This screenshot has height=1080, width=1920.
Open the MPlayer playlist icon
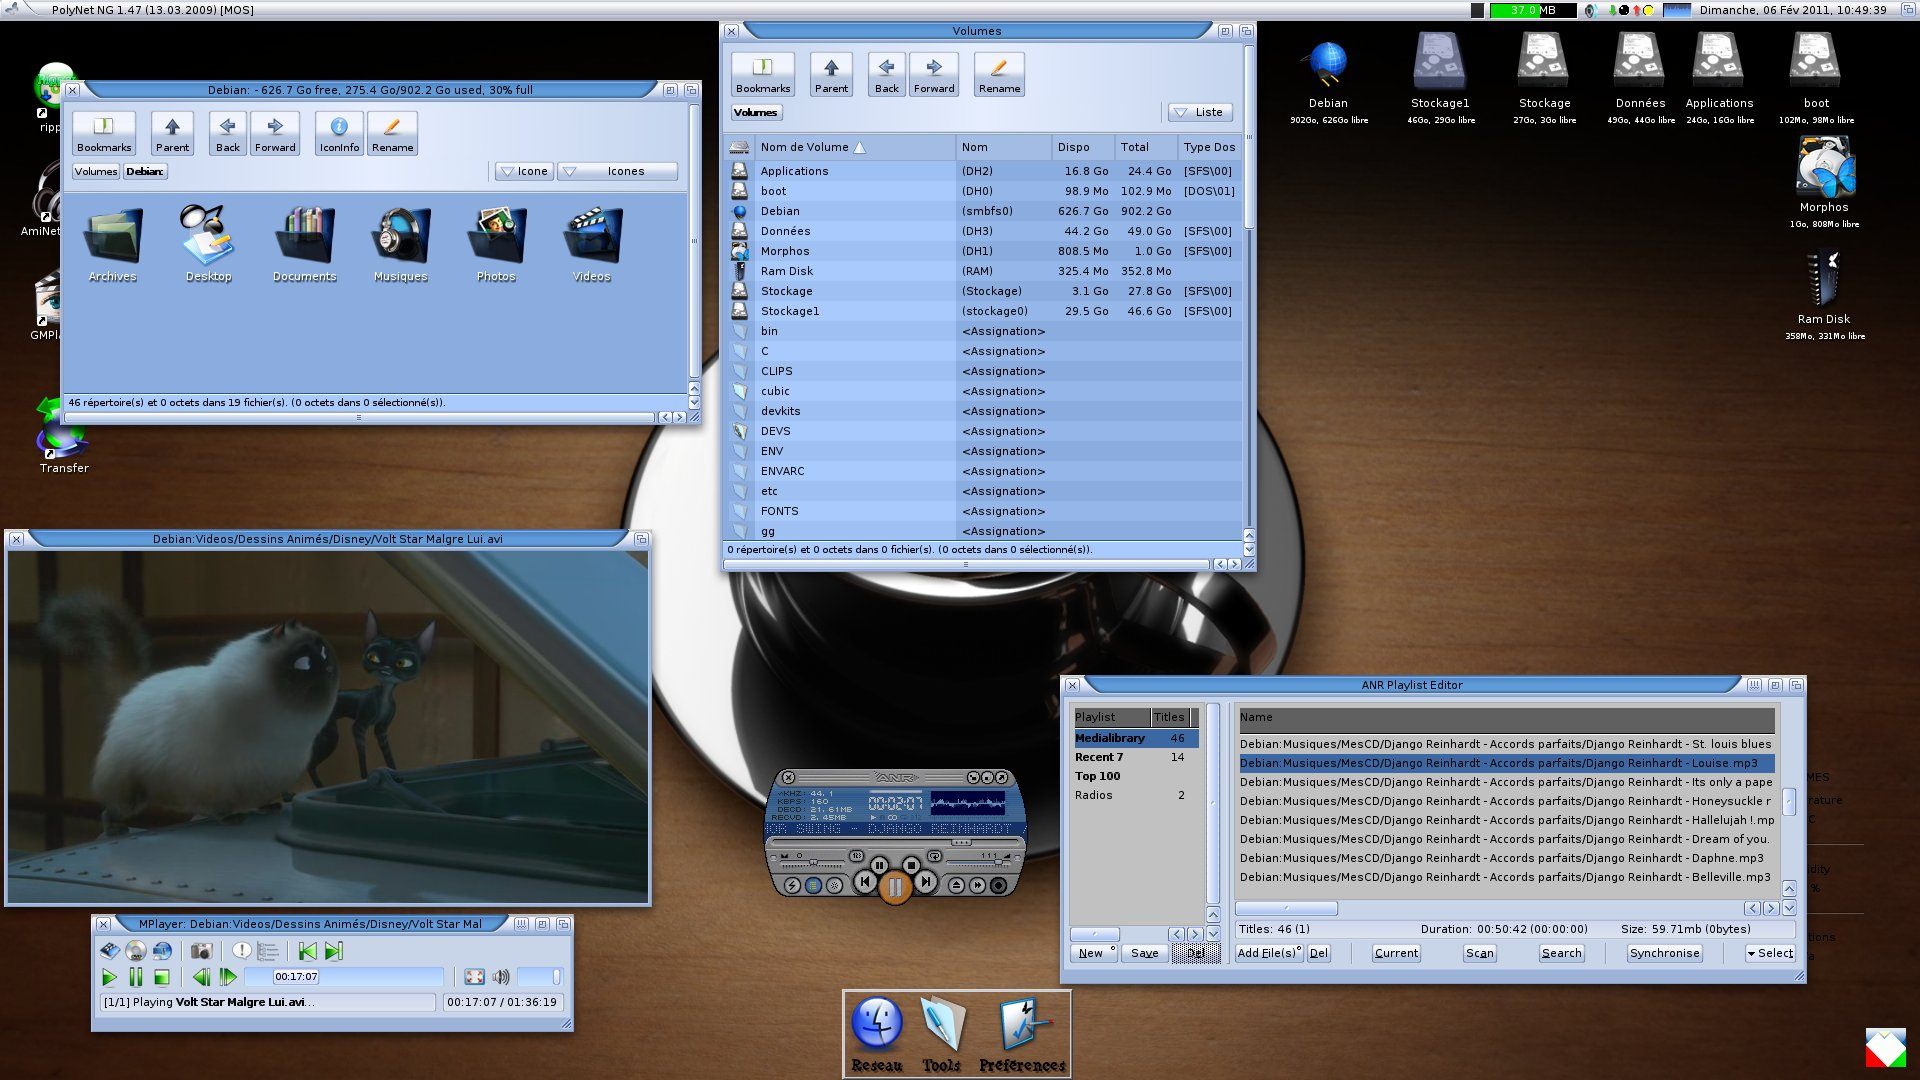pyautogui.click(x=268, y=951)
